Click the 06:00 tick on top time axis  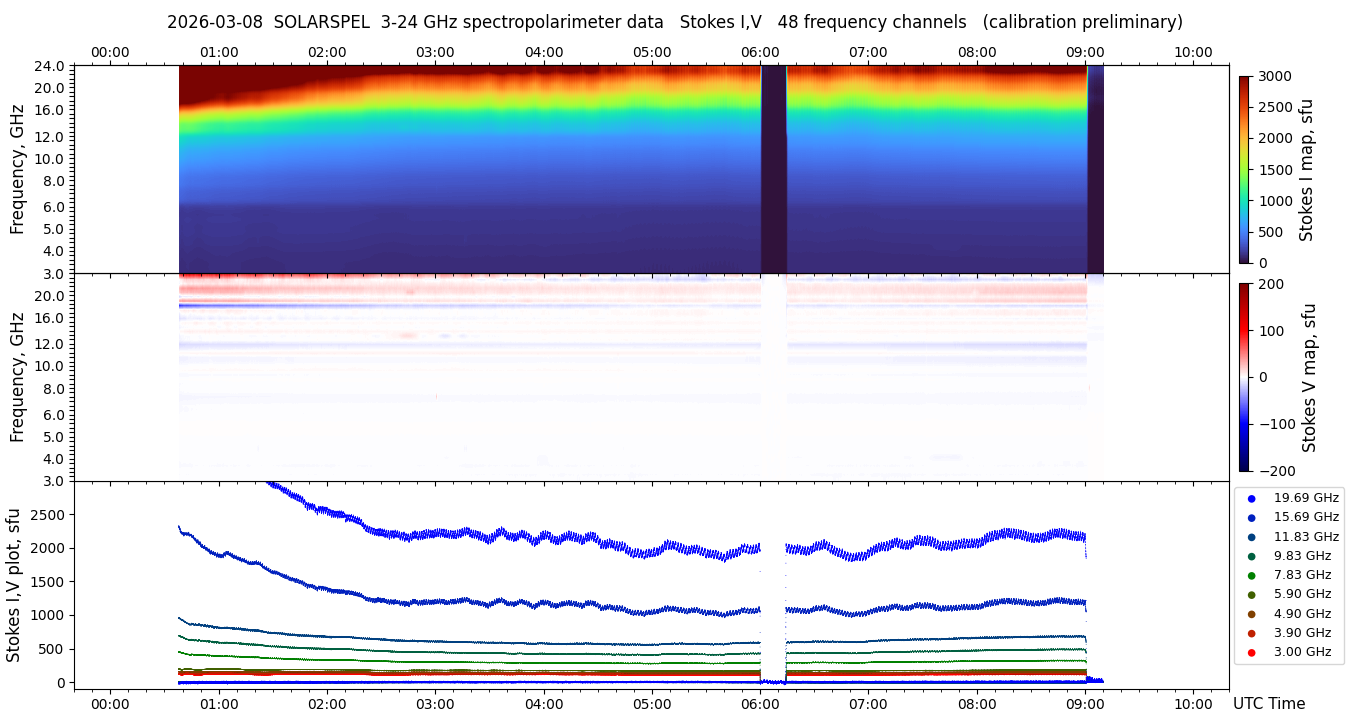click(760, 52)
